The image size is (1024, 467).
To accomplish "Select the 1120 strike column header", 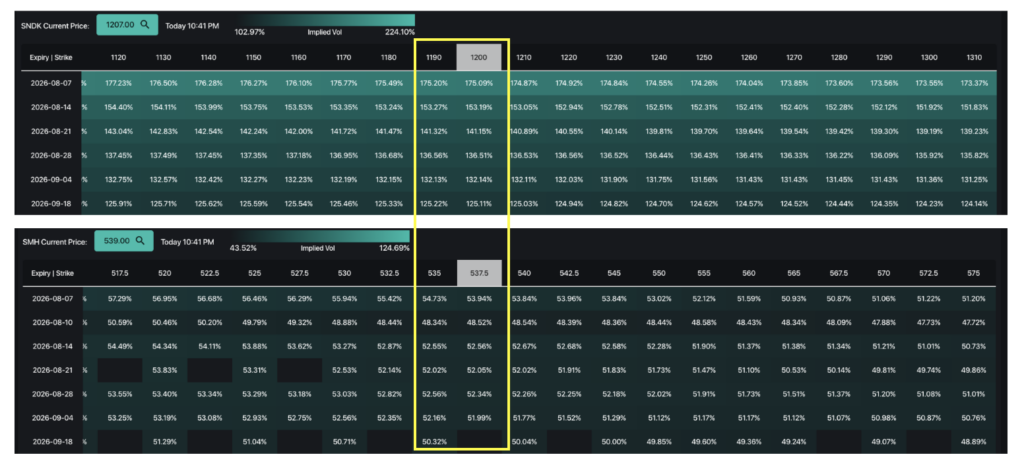I will coord(118,57).
